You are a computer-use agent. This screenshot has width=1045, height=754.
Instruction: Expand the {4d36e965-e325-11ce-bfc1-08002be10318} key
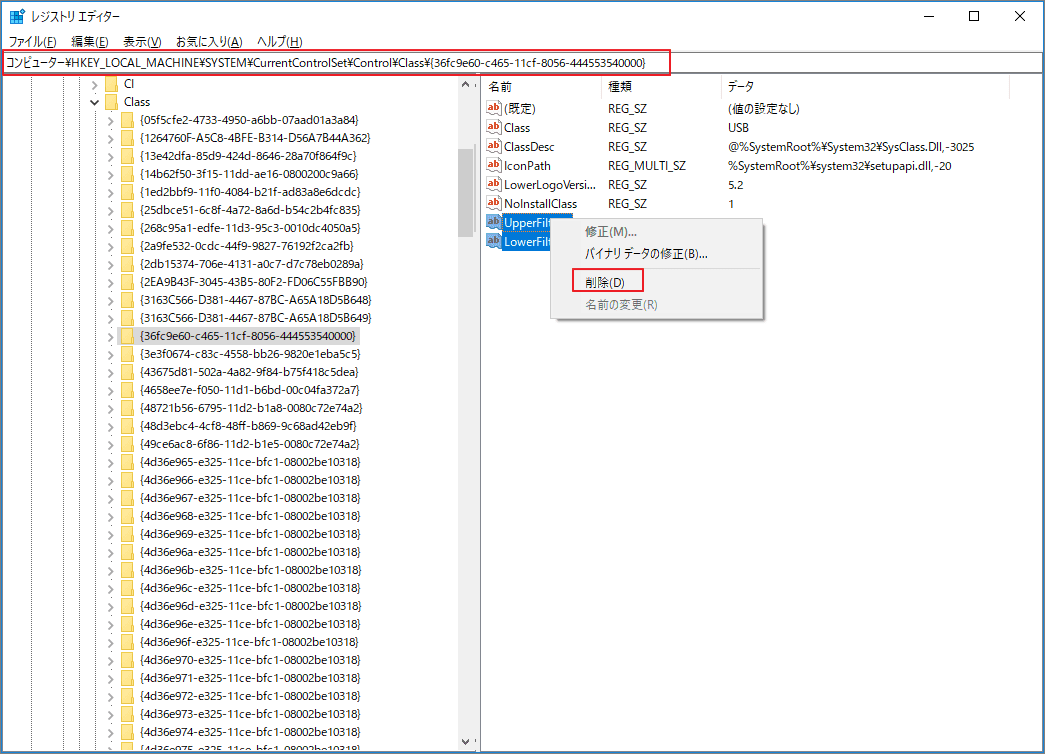click(x=111, y=462)
